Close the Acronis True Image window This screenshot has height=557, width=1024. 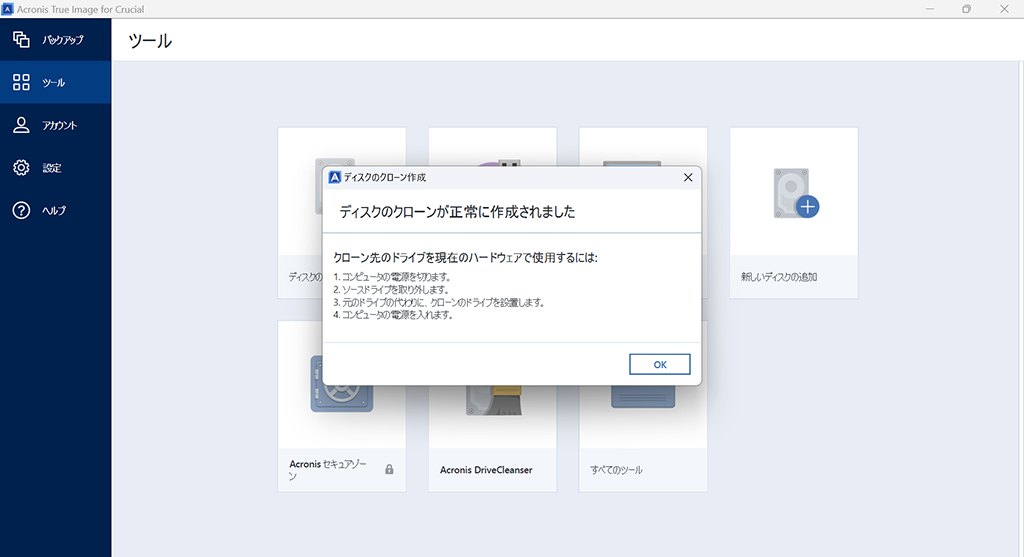coord(1004,9)
